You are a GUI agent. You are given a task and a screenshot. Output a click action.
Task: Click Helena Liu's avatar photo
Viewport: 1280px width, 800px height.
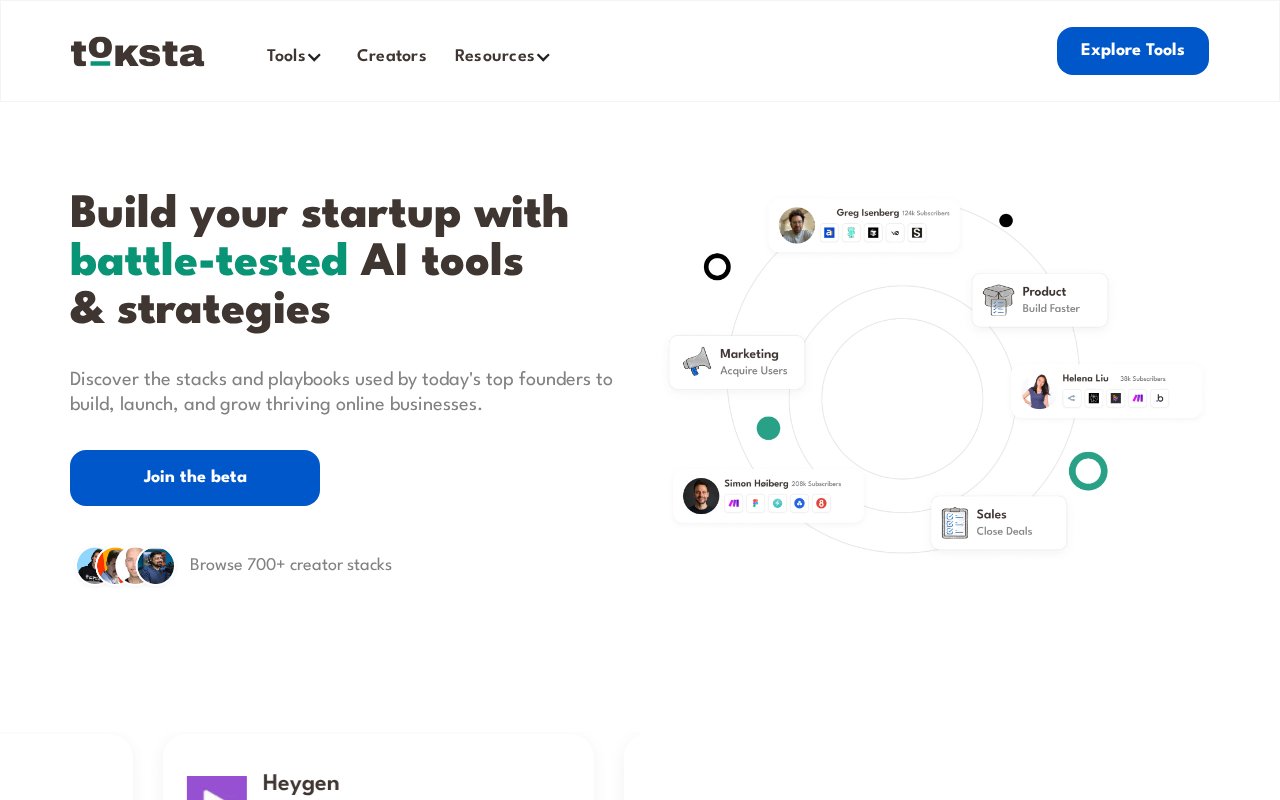tap(1038, 391)
